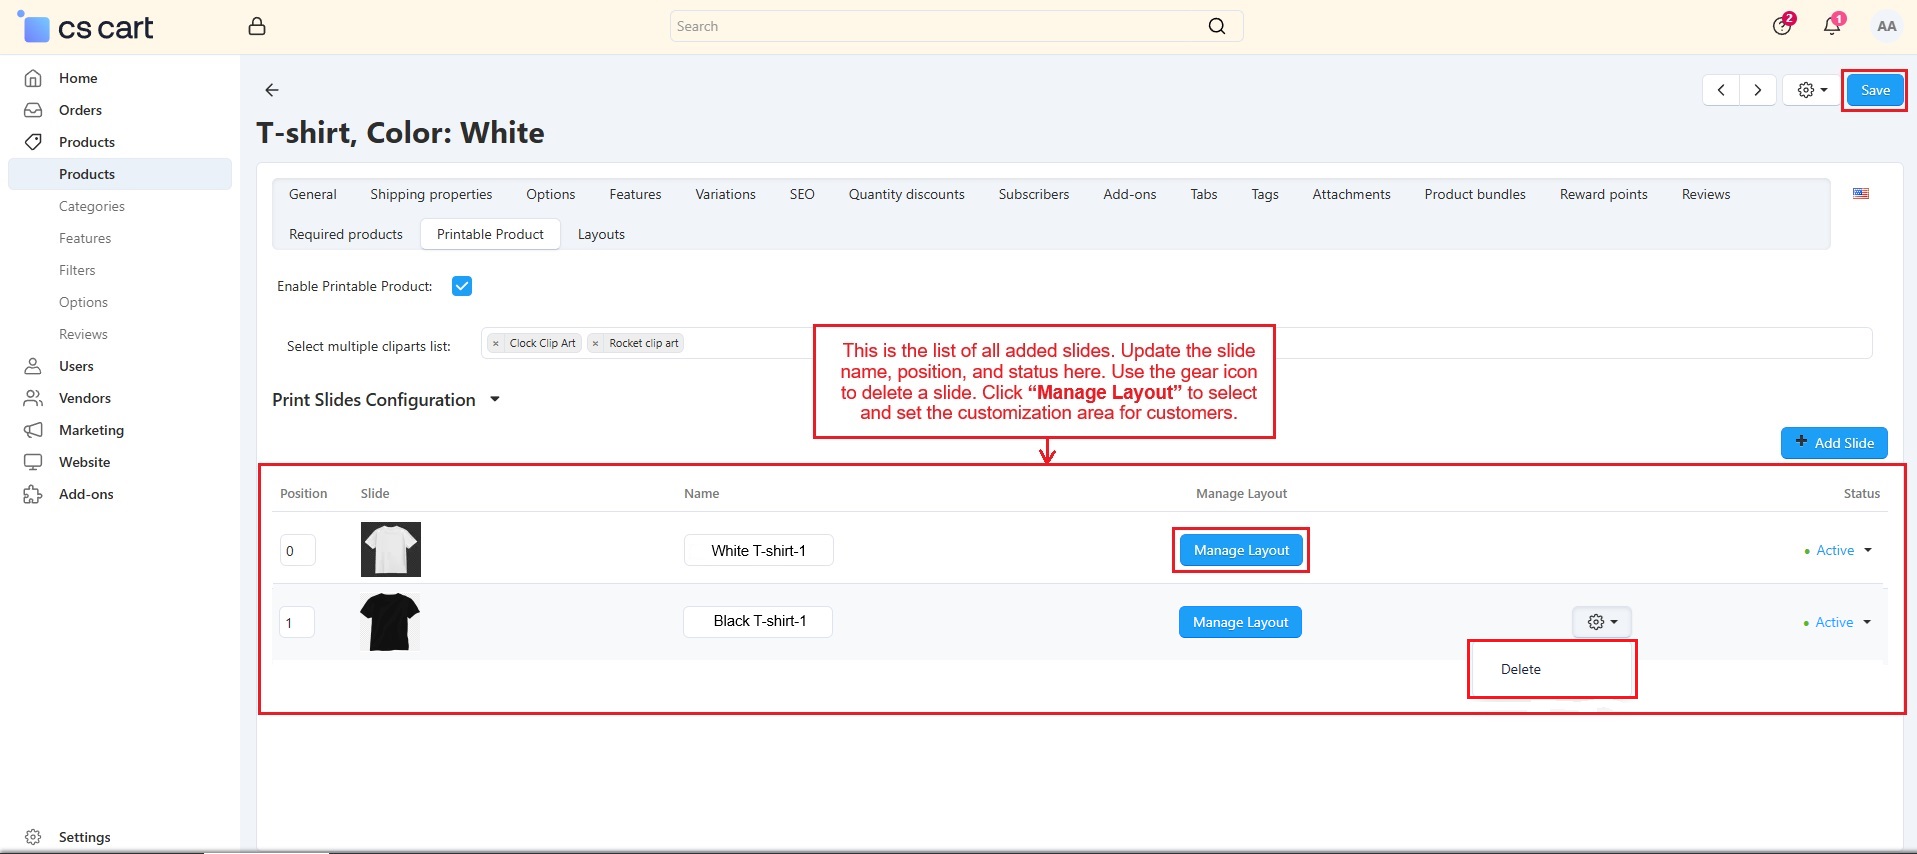Open the notifications bell icon

(1832, 26)
